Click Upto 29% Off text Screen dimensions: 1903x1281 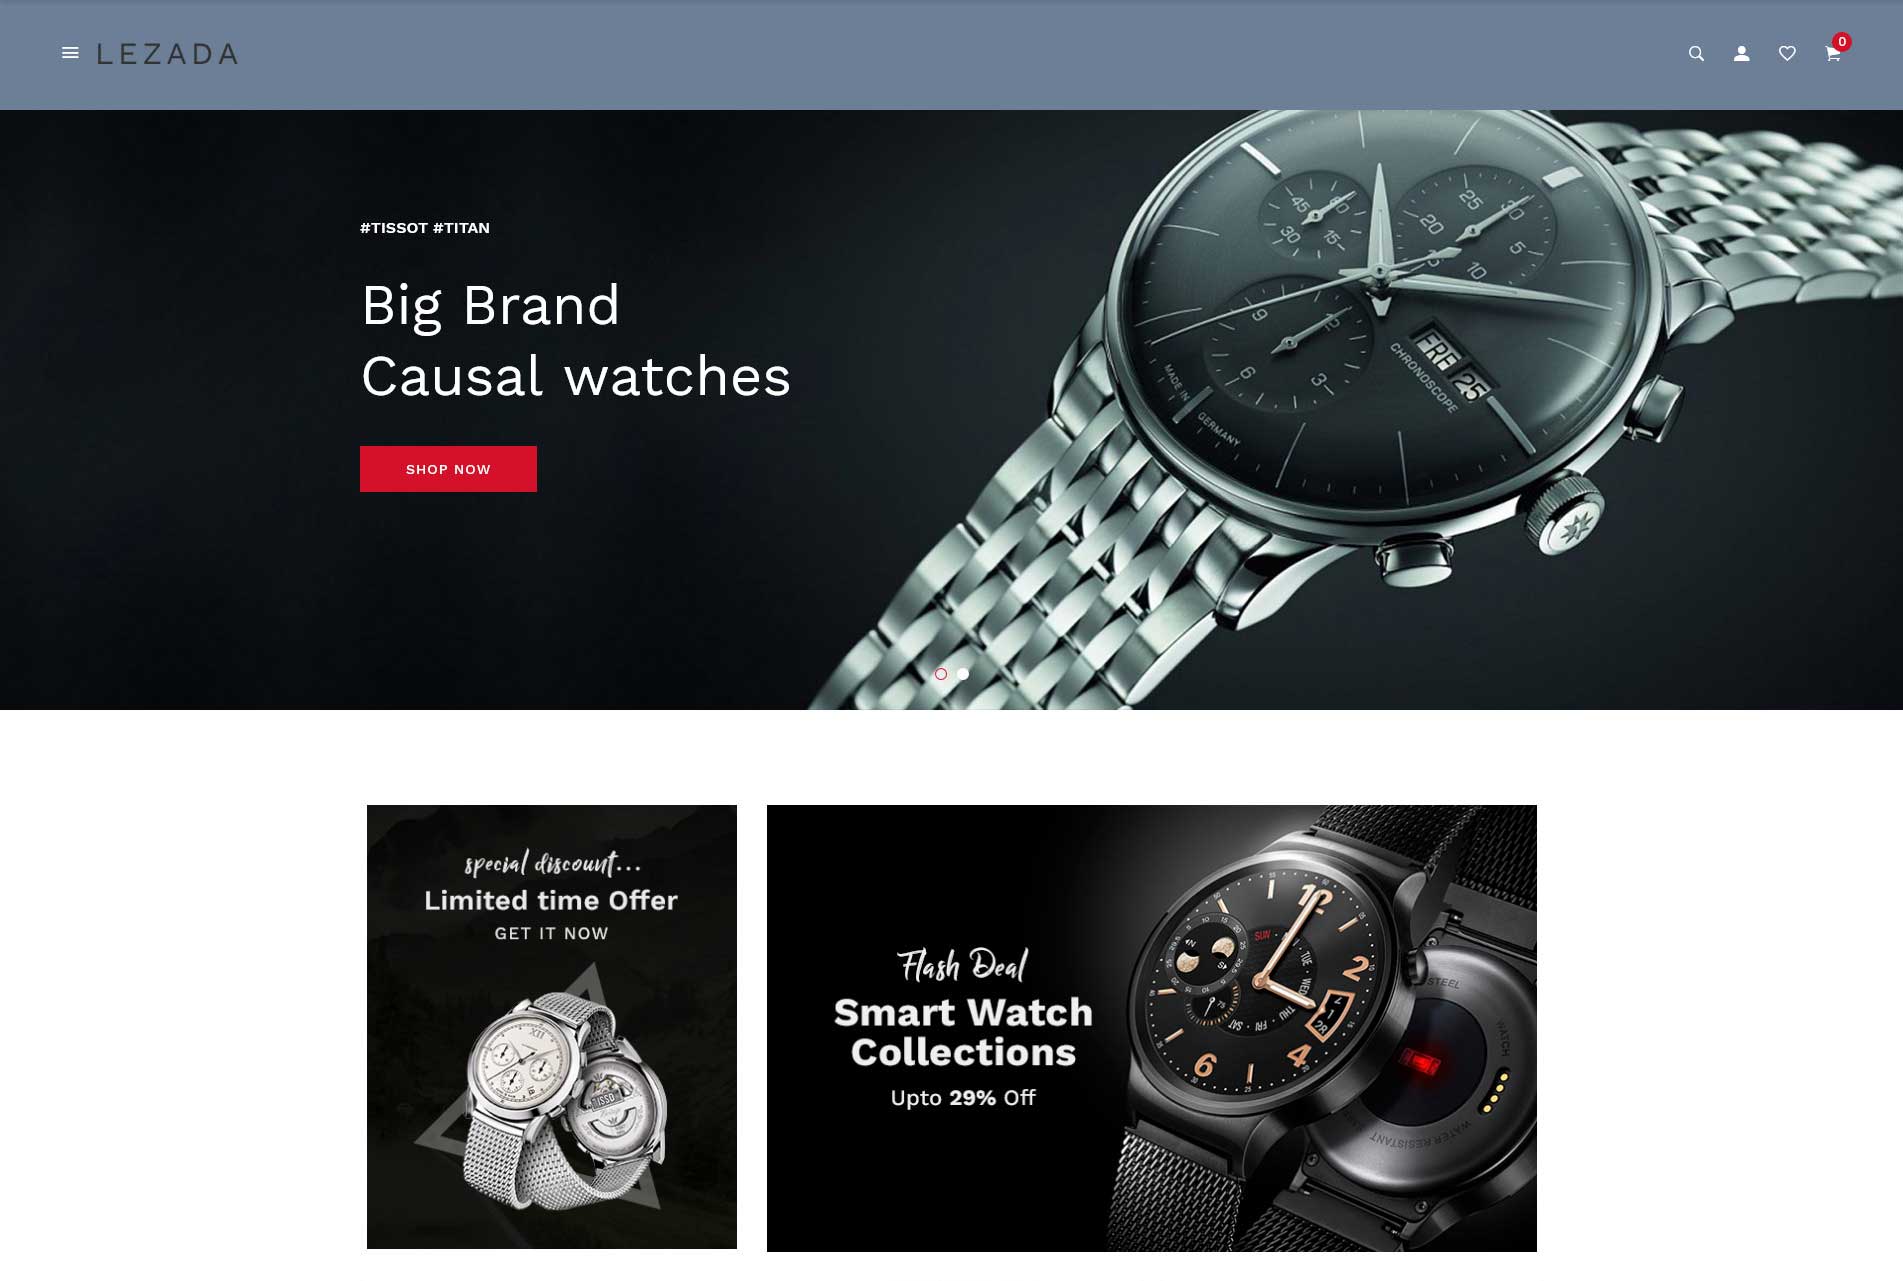pos(963,1098)
